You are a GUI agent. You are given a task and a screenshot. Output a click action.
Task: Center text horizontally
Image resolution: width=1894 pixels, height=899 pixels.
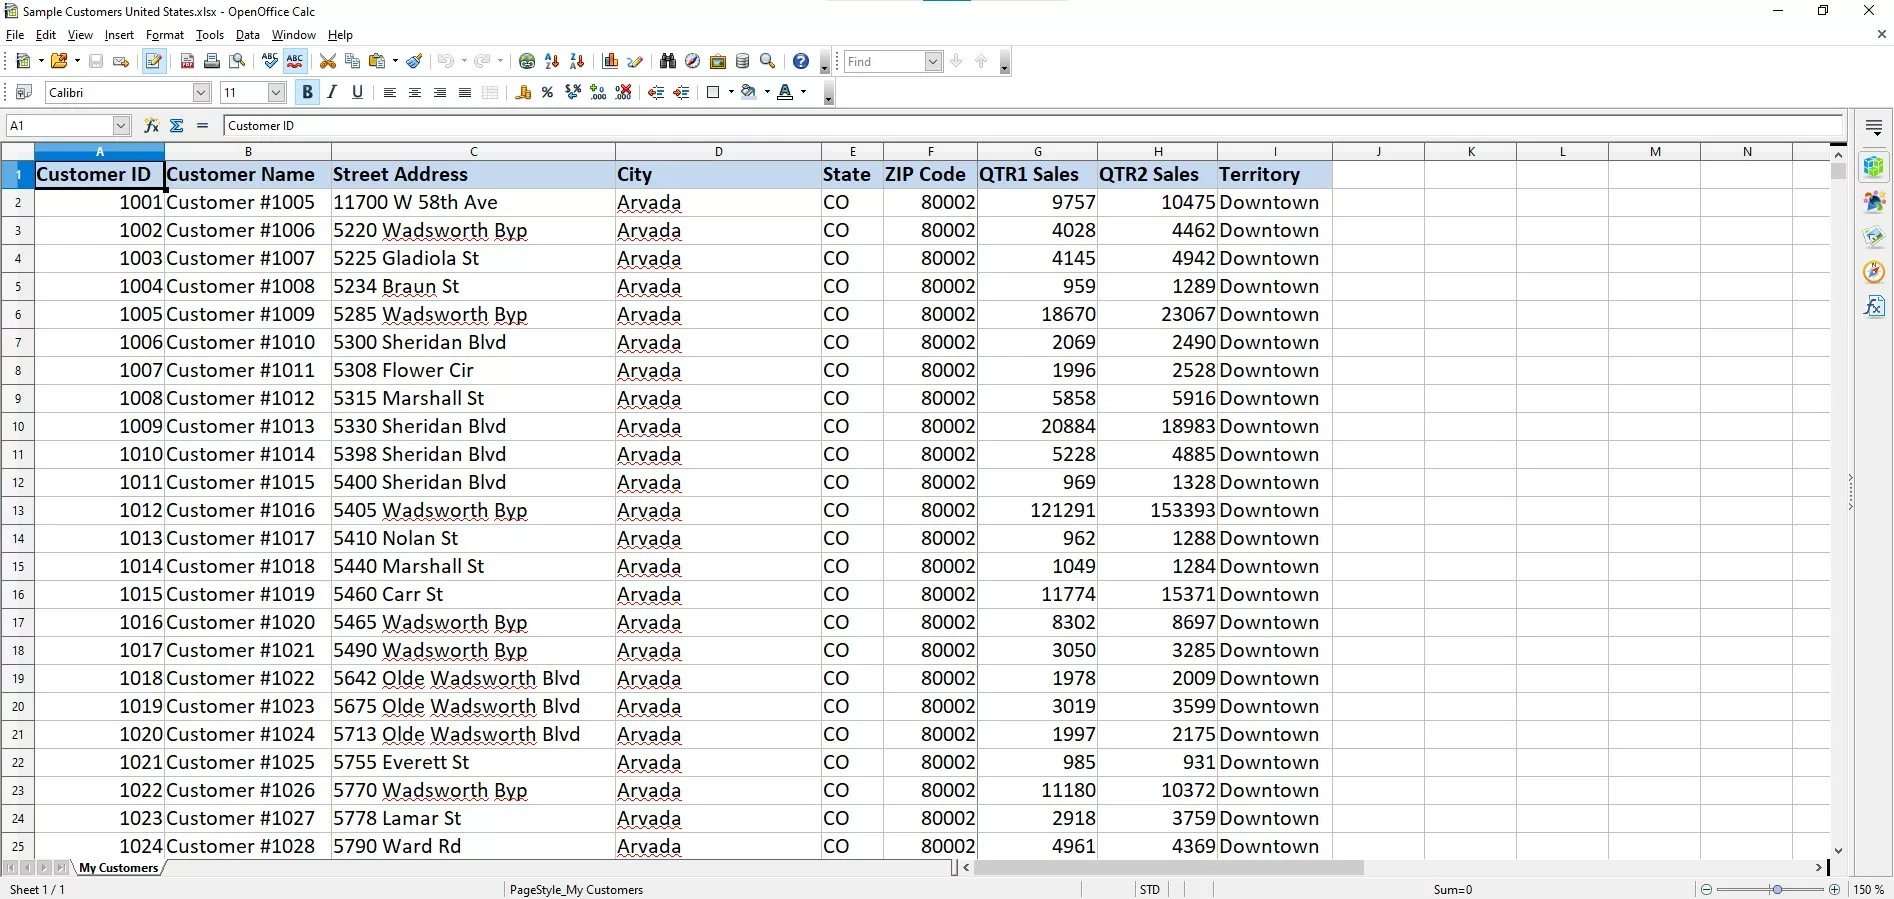[415, 93]
